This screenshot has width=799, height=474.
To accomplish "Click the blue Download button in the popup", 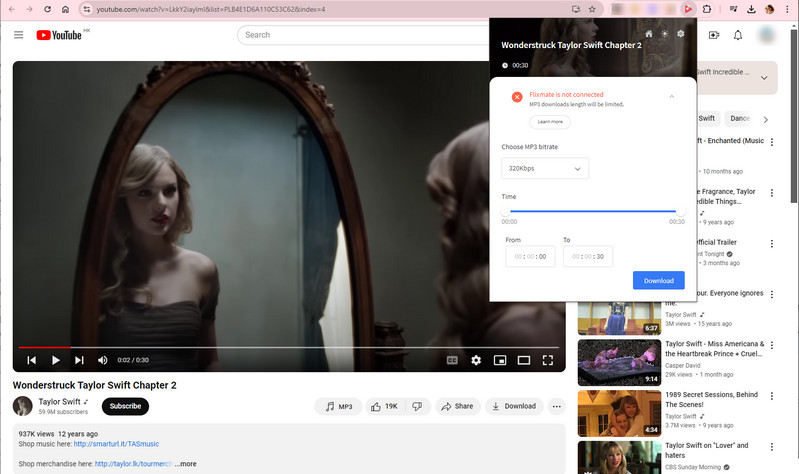I will click(x=658, y=280).
